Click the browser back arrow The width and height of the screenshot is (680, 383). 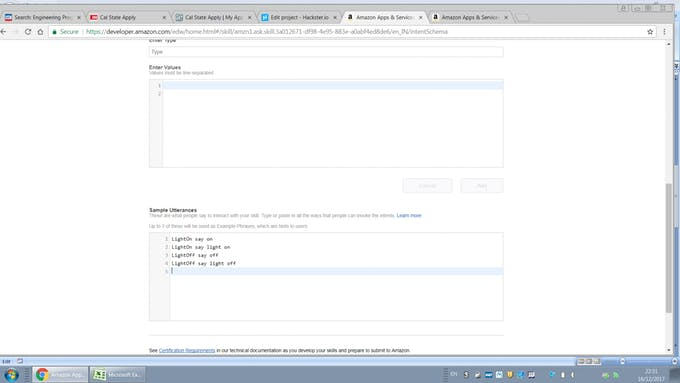[3, 32]
